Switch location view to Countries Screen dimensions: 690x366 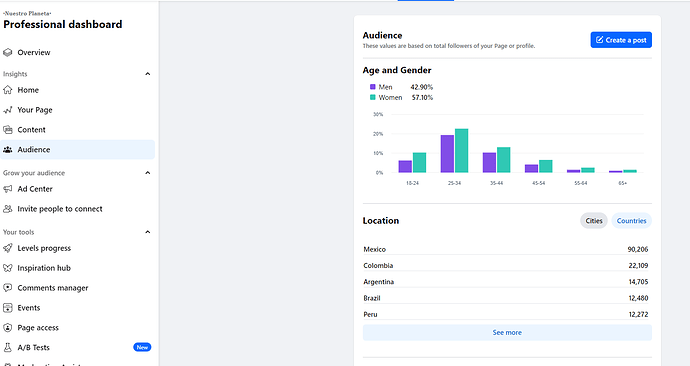[631, 221]
